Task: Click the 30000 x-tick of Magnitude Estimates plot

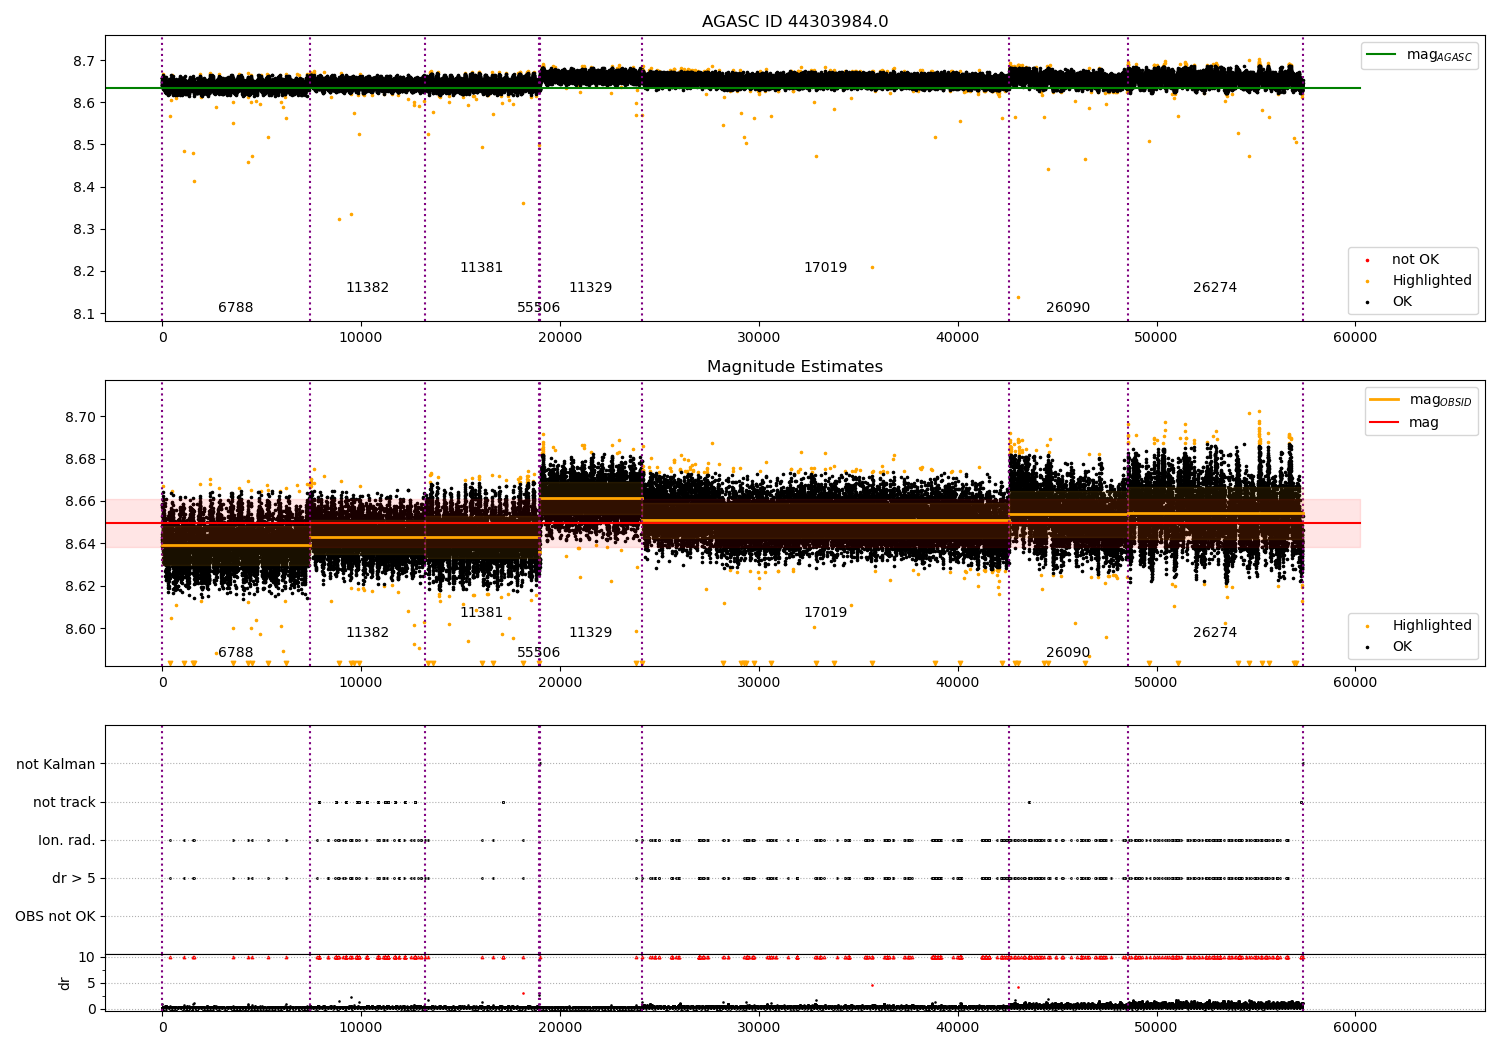Action: [x=759, y=683]
